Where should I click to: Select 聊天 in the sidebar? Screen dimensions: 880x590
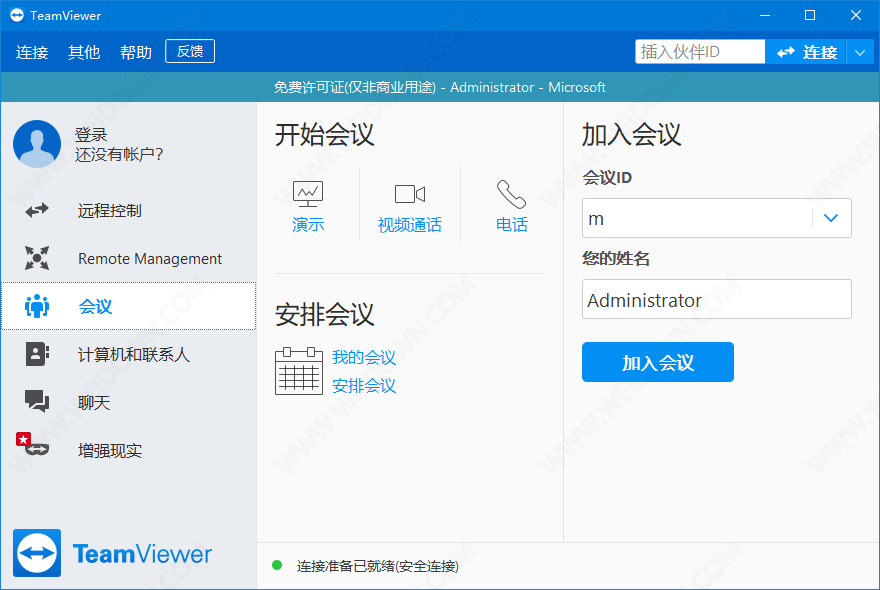point(129,403)
